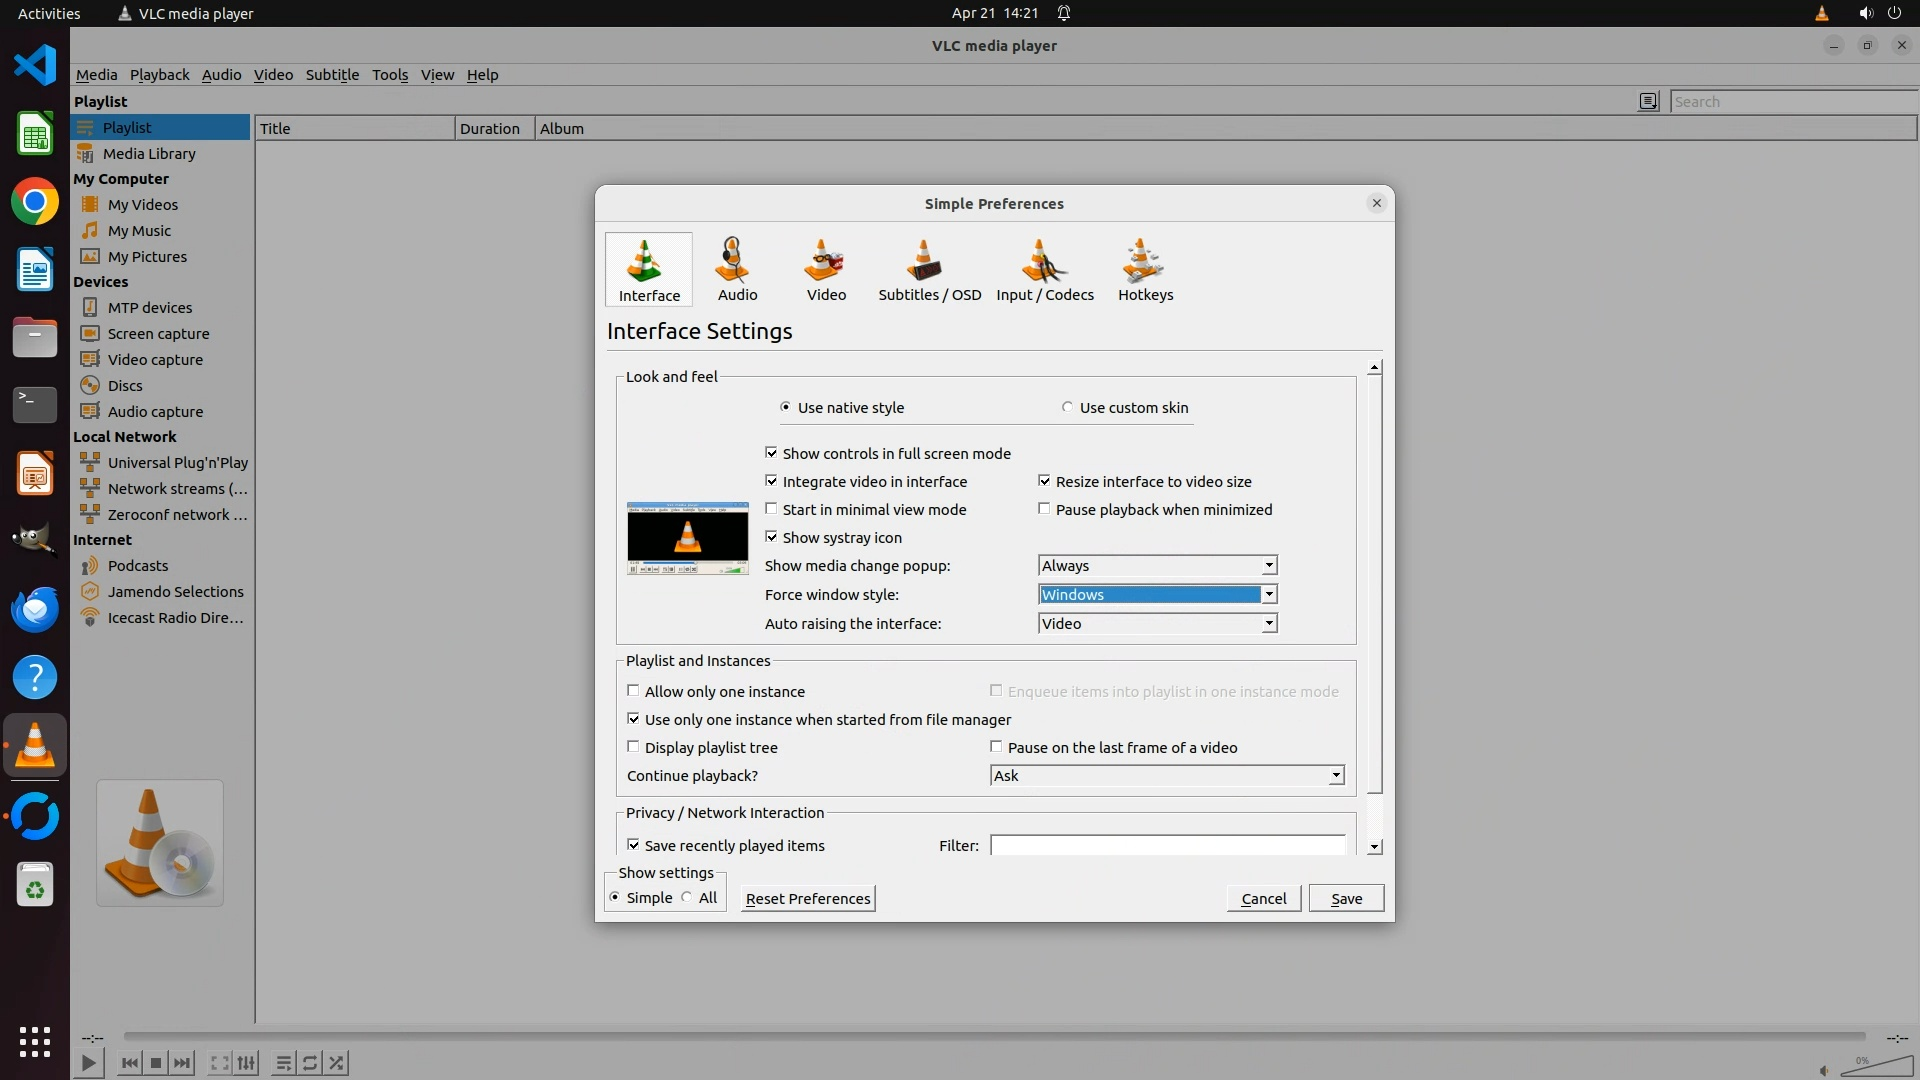Viewport: 1920px width, 1080px height.
Task: Open the Input / Codecs preferences icon
Action: [1044, 269]
